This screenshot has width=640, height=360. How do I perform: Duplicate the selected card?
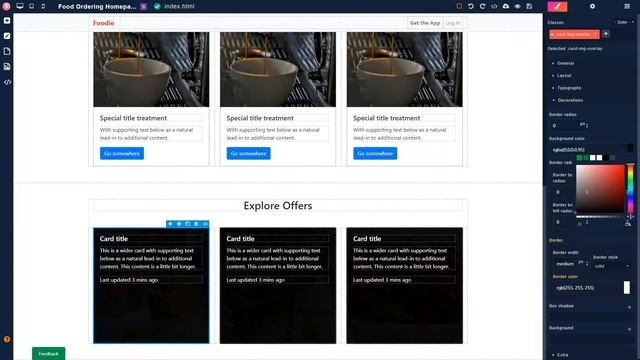[187, 224]
